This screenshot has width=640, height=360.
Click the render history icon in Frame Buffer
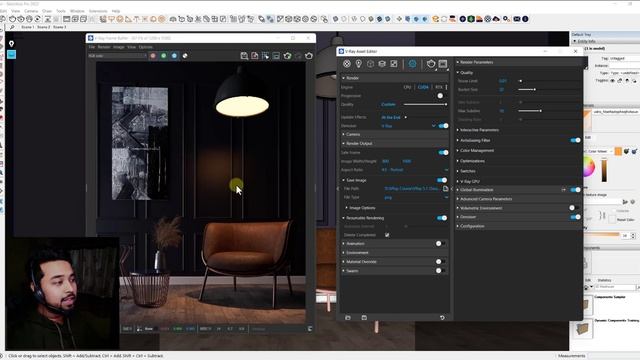pos(276,56)
